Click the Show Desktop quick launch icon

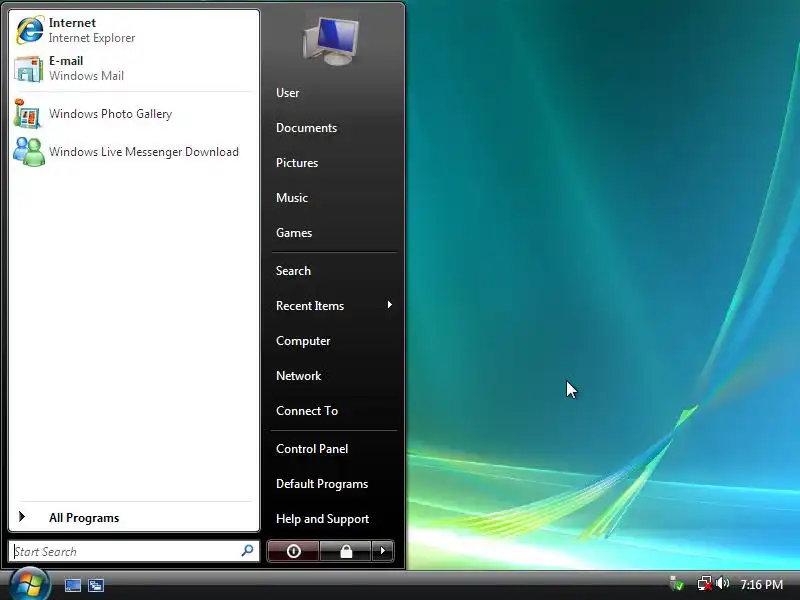click(72, 585)
